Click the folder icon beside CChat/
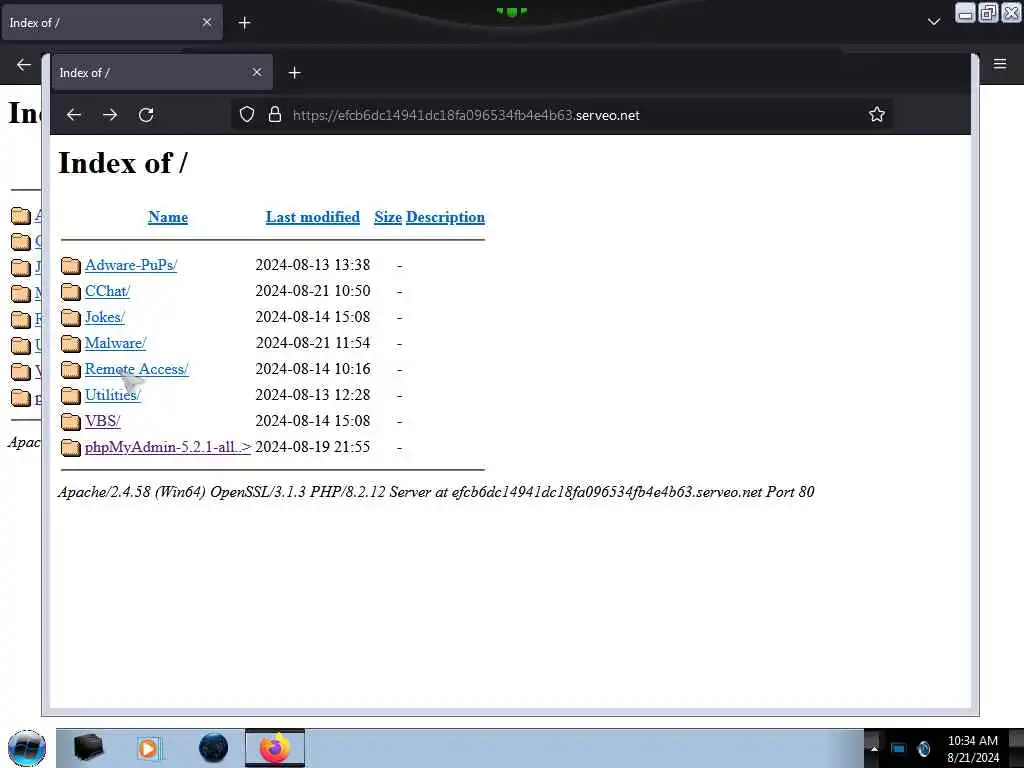1024x768 pixels. (x=71, y=291)
